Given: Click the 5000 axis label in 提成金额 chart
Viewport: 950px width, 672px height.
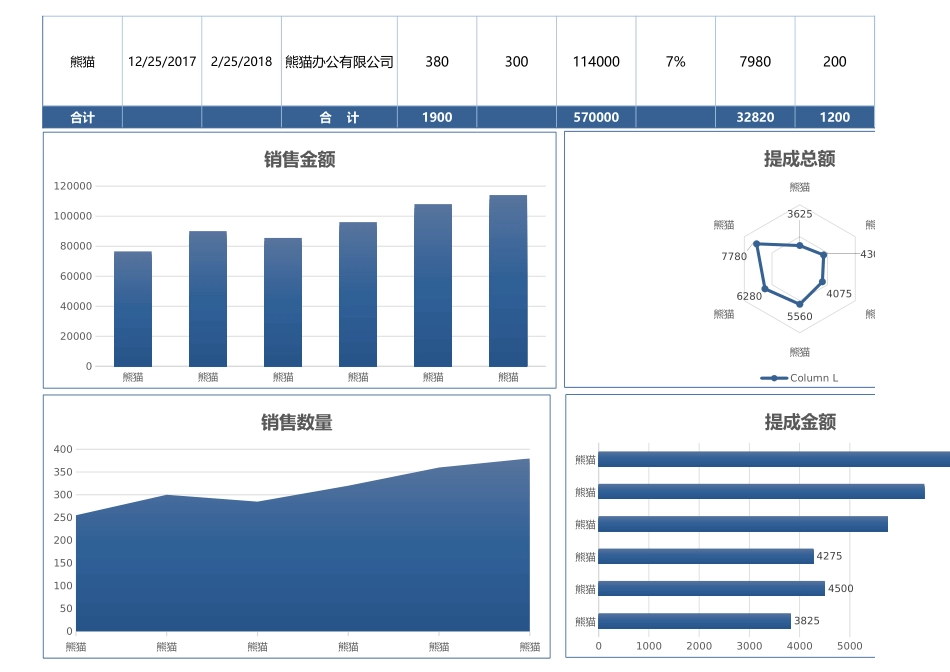Looking at the screenshot, I should pos(851,647).
